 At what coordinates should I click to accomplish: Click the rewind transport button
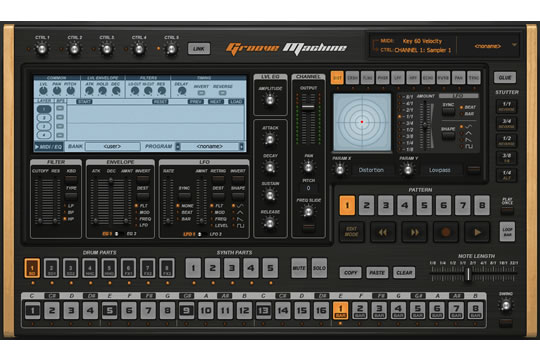coord(383,233)
